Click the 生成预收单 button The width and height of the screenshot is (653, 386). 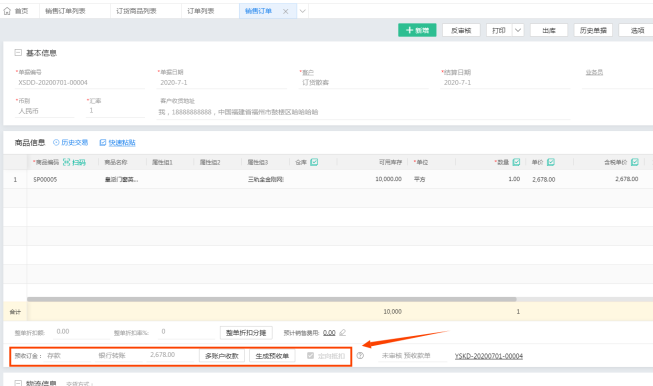(x=272, y=356)
